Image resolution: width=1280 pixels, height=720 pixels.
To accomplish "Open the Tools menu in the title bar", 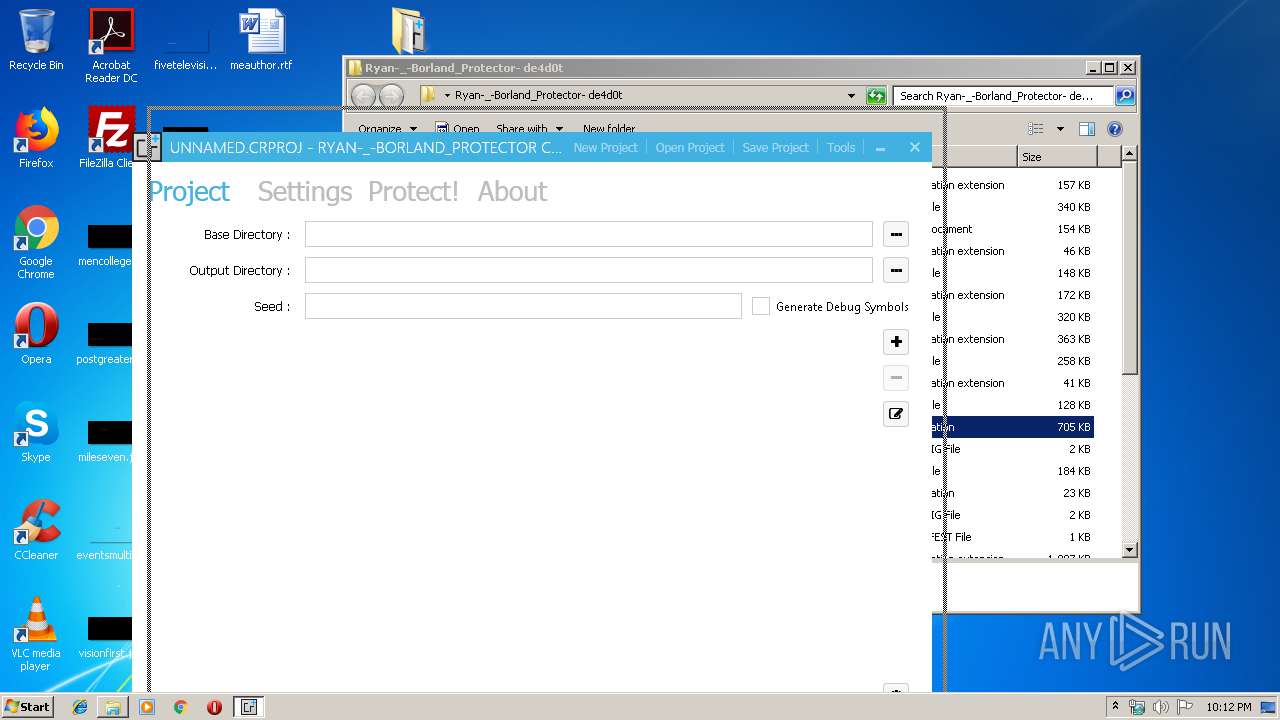I will (841, 147).
